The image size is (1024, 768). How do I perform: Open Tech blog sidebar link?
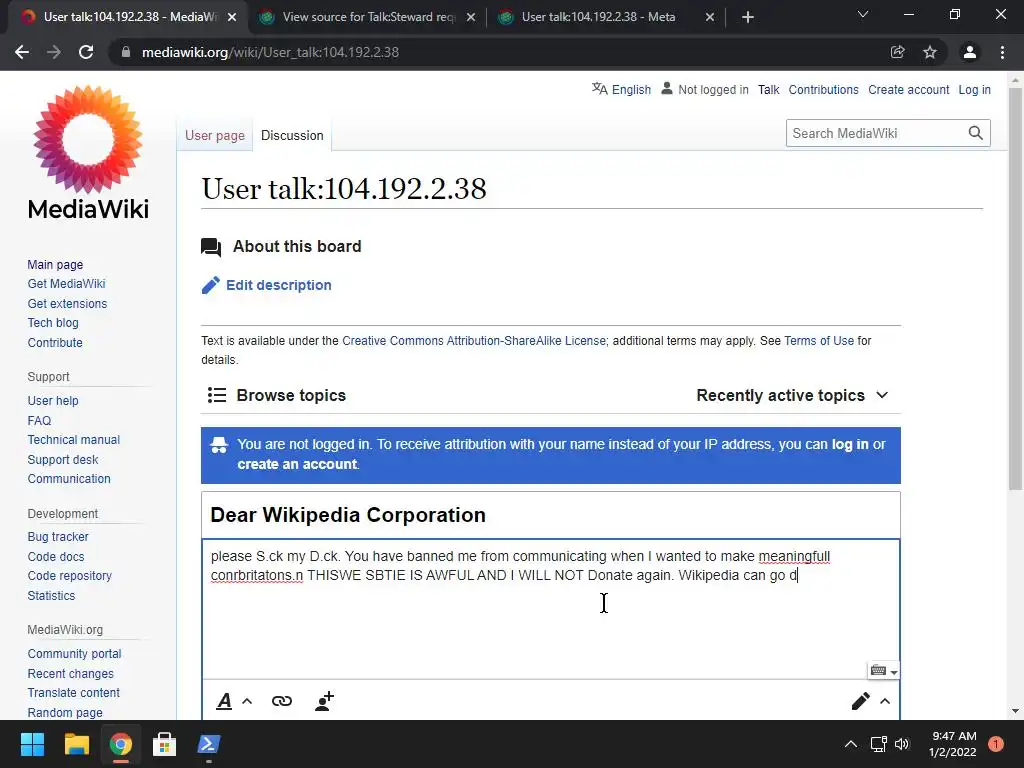click(x=53, y=323)
